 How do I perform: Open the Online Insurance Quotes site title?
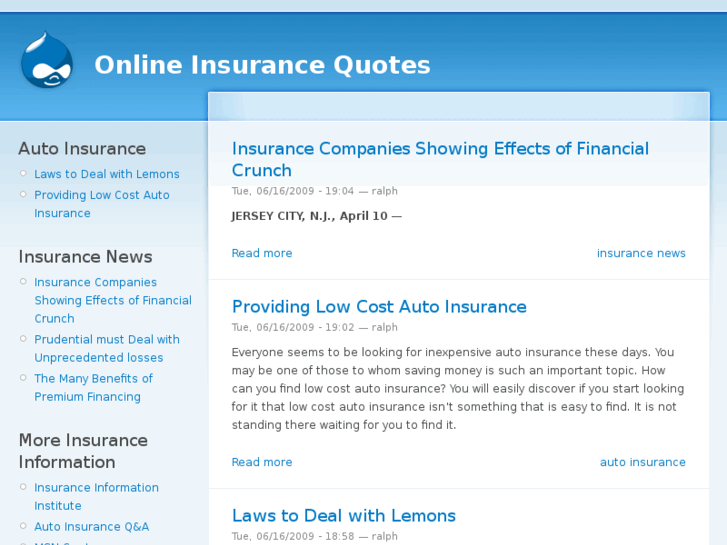[262, 65]
